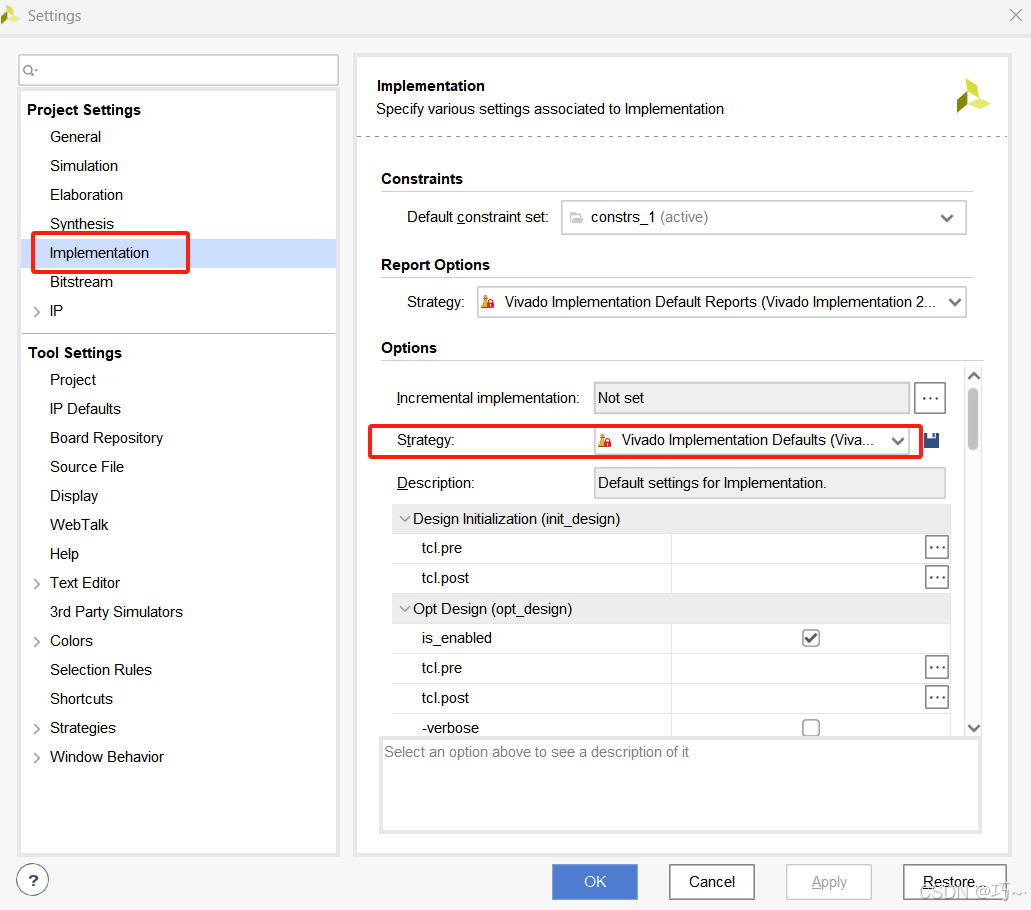Select General under Project Settings

coord(76,137)
